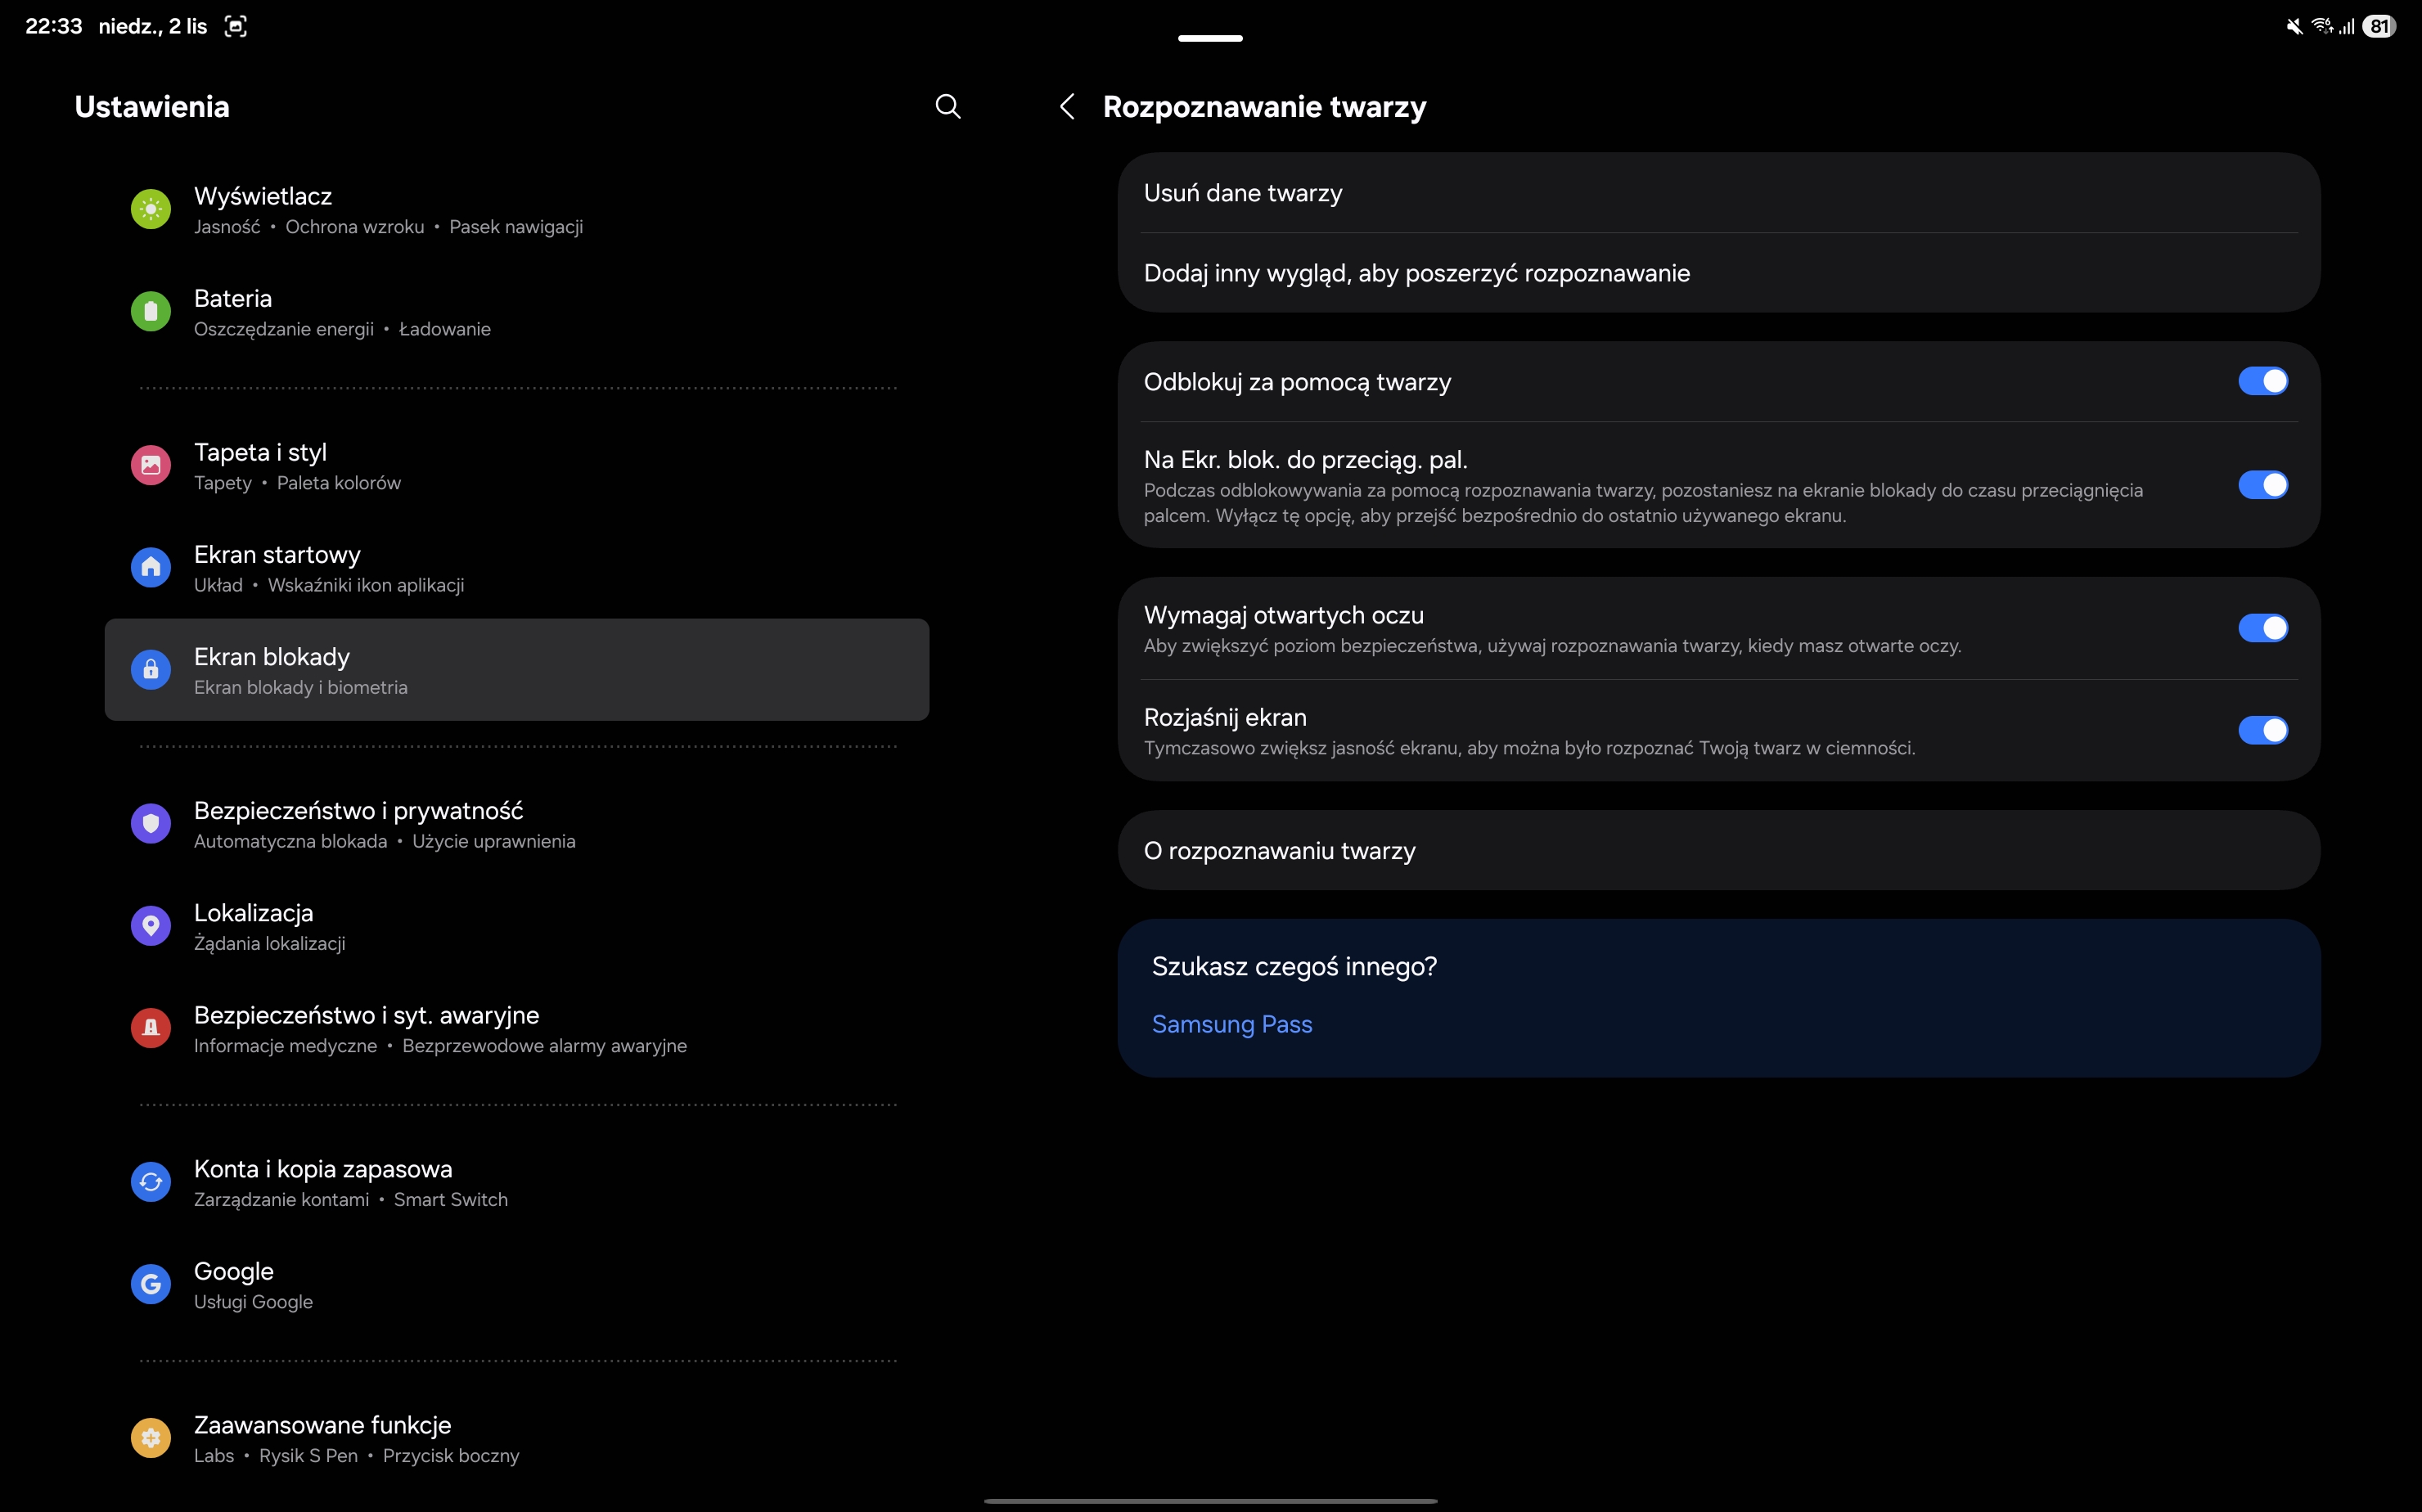Switch off Na Ekr. blok. do przeciąg. pal.
The image size is (2422, 1512).
[x=2262, y=485]
